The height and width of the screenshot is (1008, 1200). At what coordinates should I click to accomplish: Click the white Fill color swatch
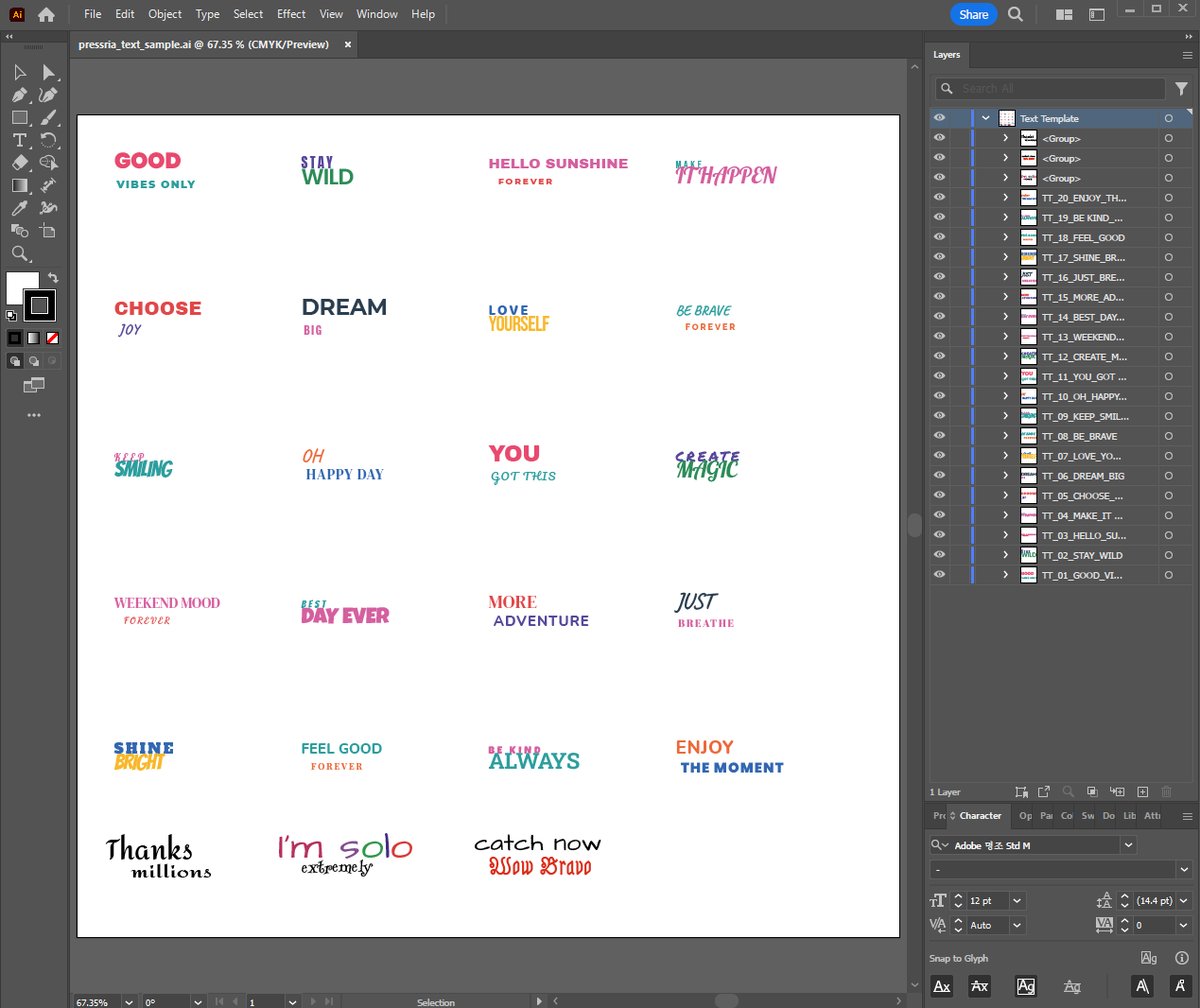click(x=22, y=288)
